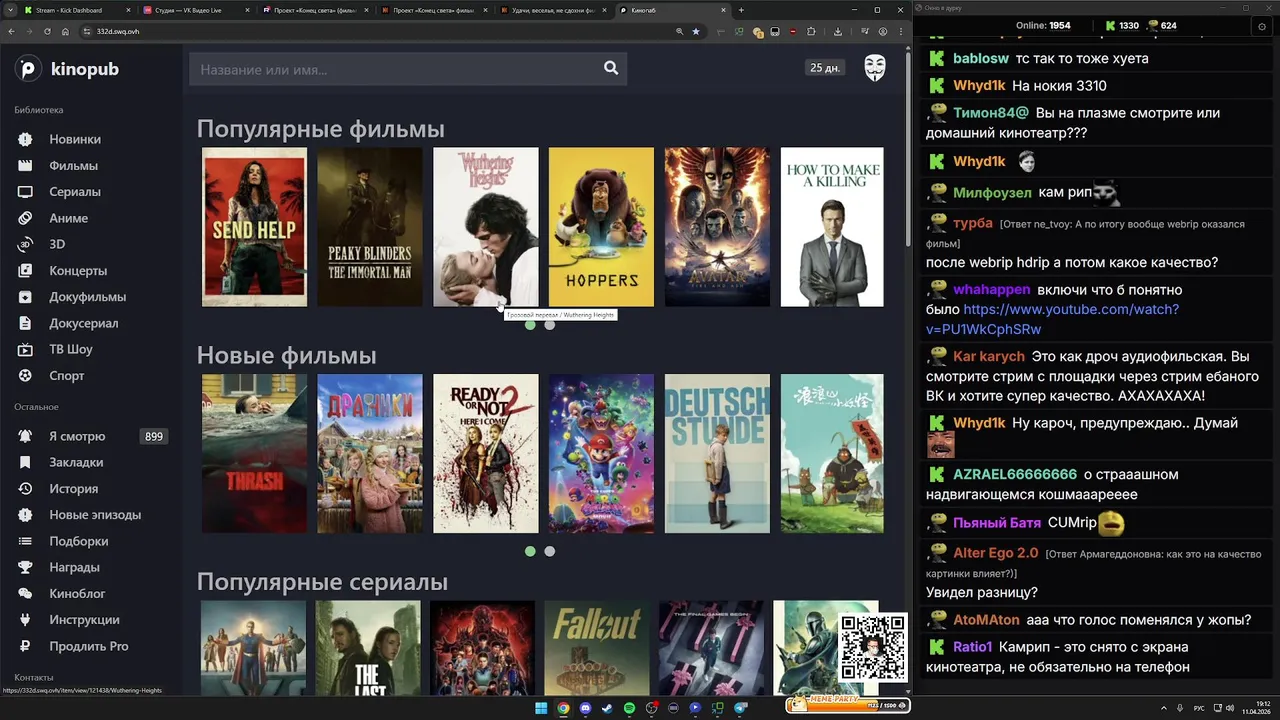
Task: Select first page dot of Новые фильмы
Action: [530, 551]
